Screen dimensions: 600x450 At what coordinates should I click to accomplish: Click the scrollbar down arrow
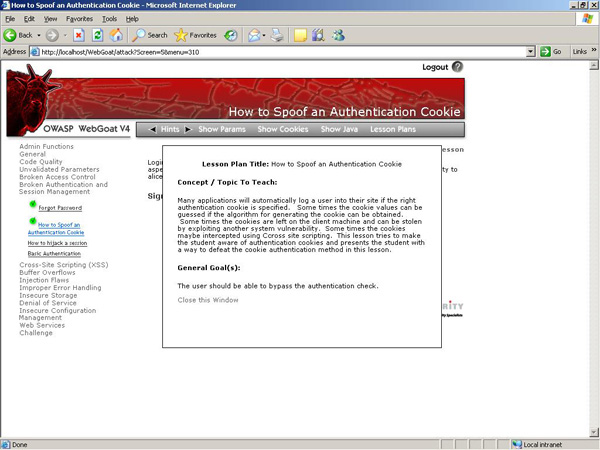tap(594, 432)
